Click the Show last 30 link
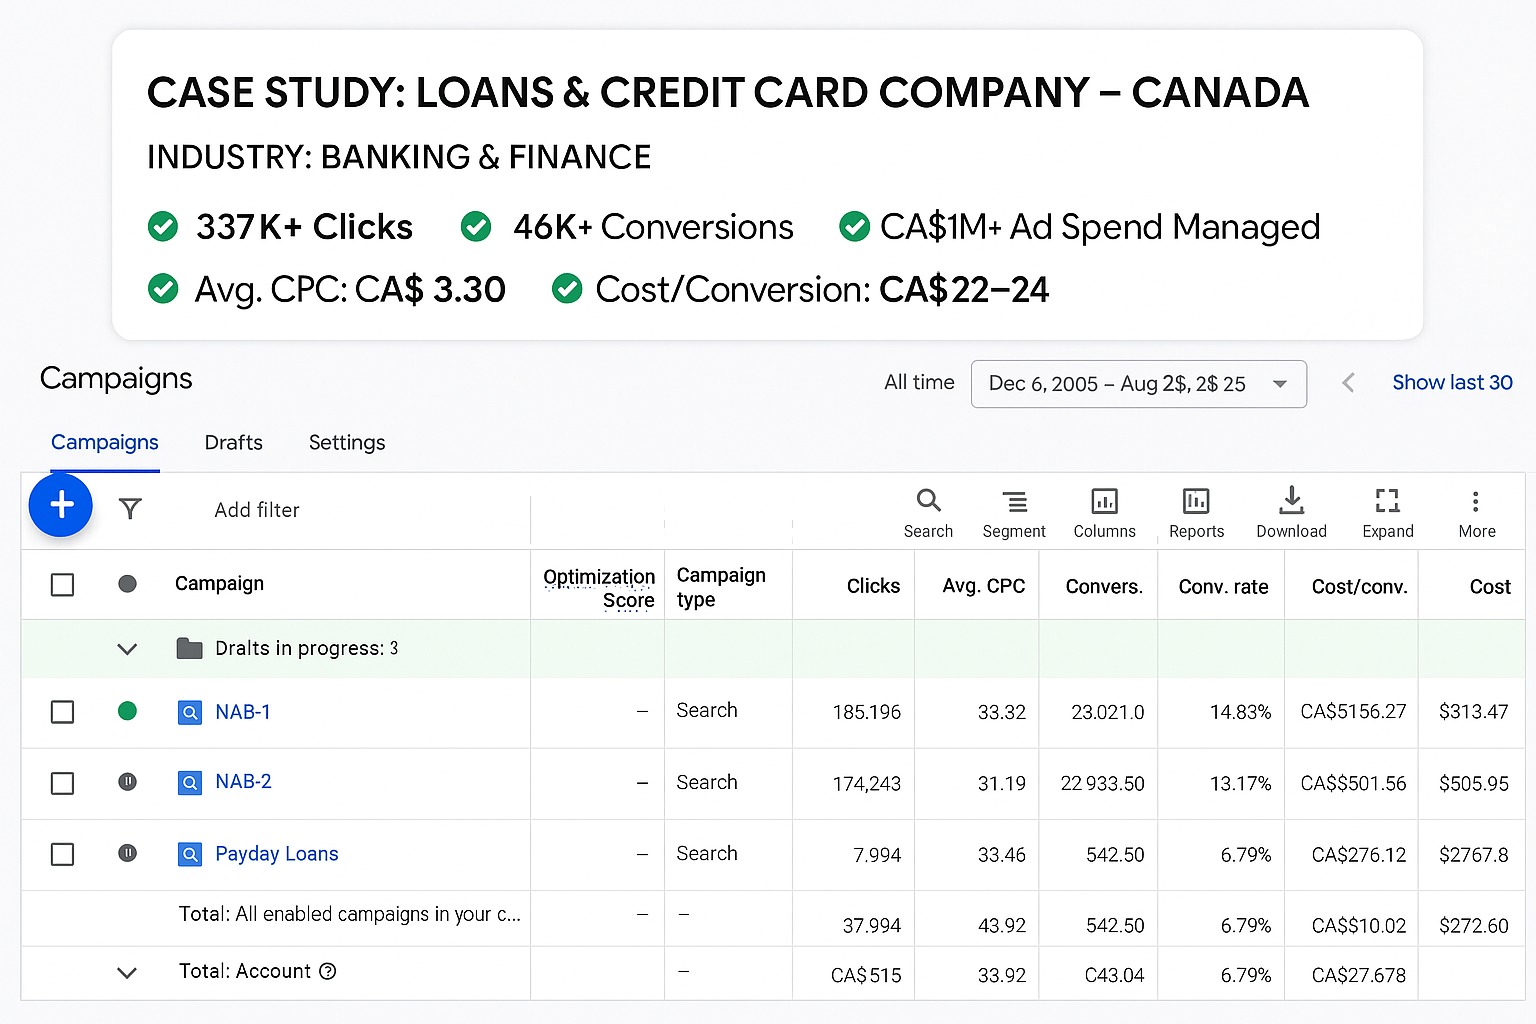 (x=1452, y=382)
